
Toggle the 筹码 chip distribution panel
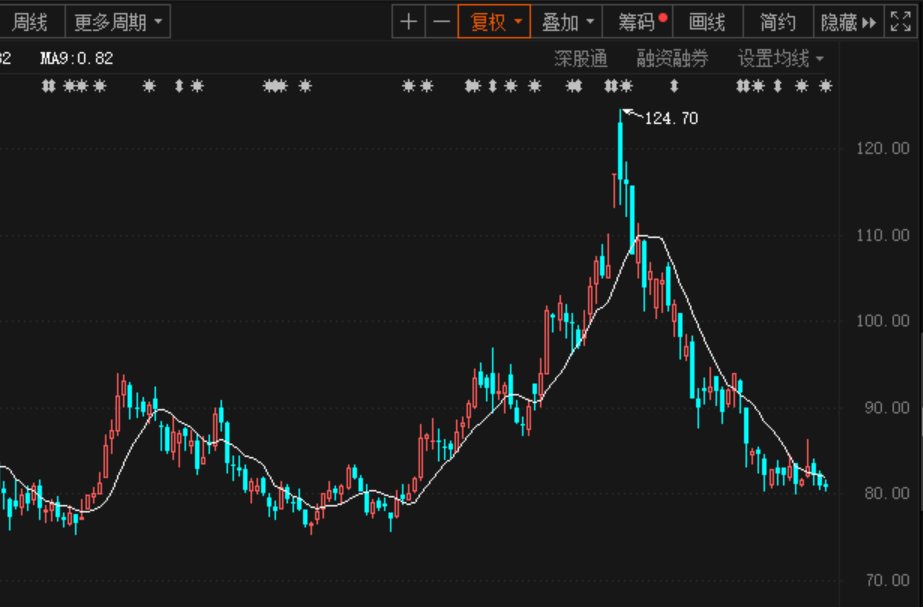[x=636, y=22]
